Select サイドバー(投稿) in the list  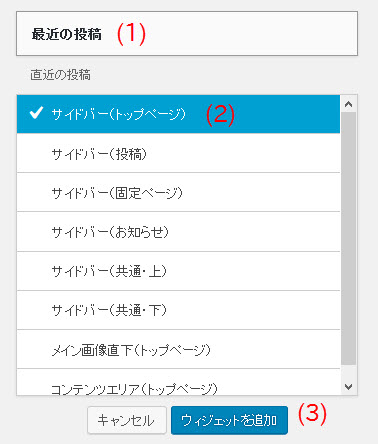pyautogui.click(x=178, y=153)
